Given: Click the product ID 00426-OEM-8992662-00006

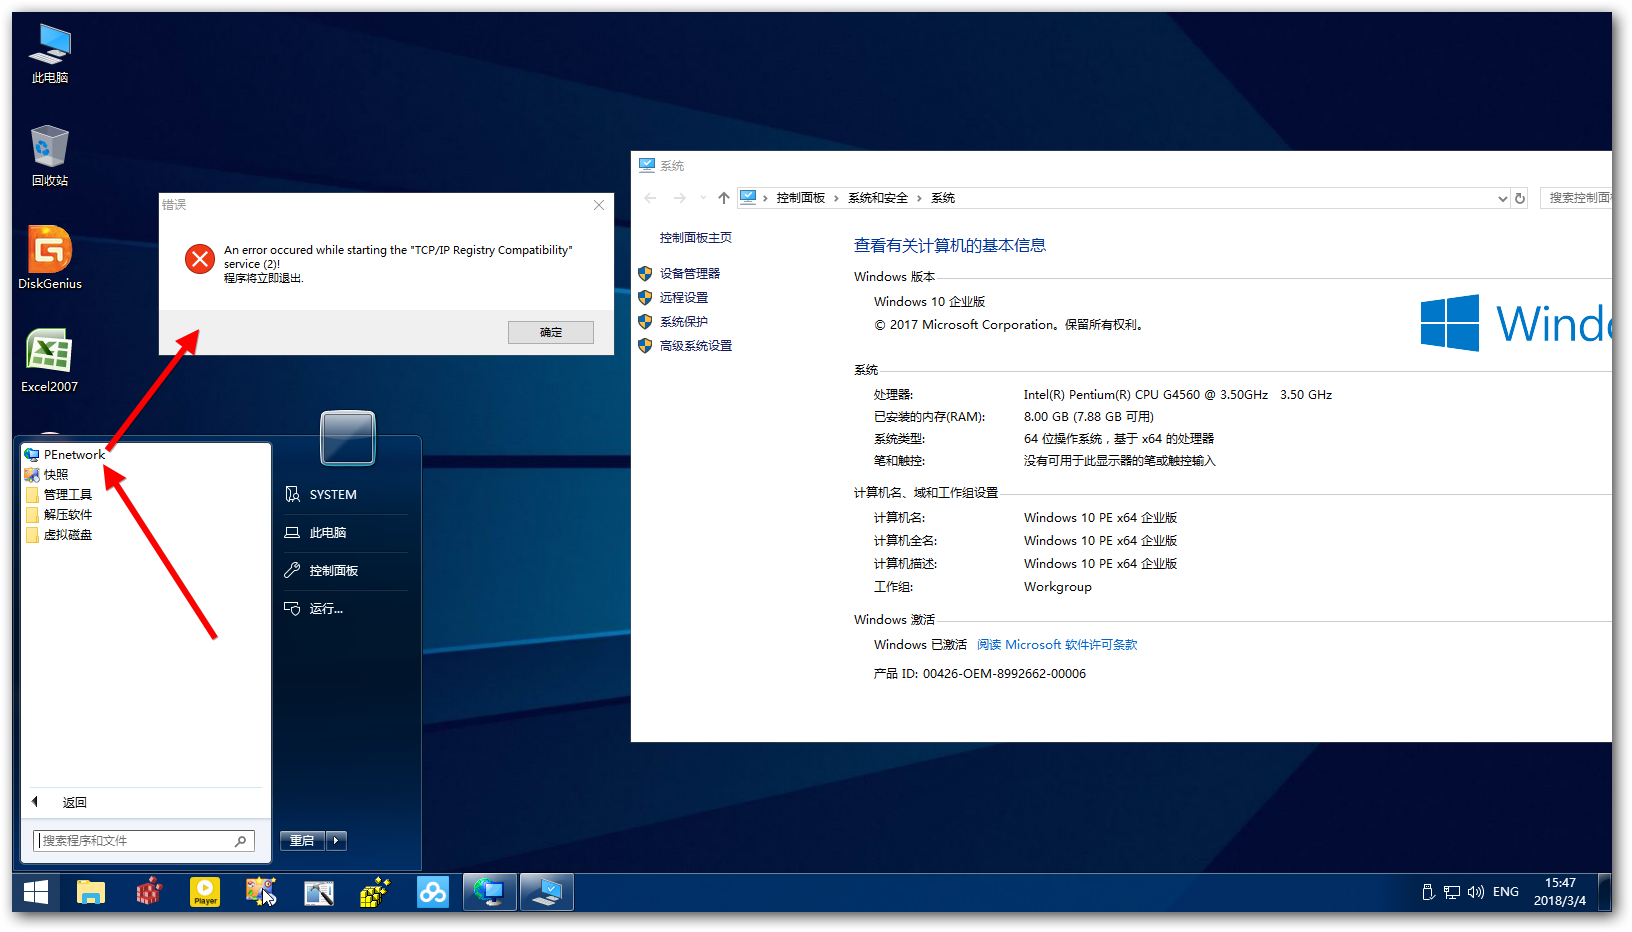Looking at the screenshot, I should 1004,674.
